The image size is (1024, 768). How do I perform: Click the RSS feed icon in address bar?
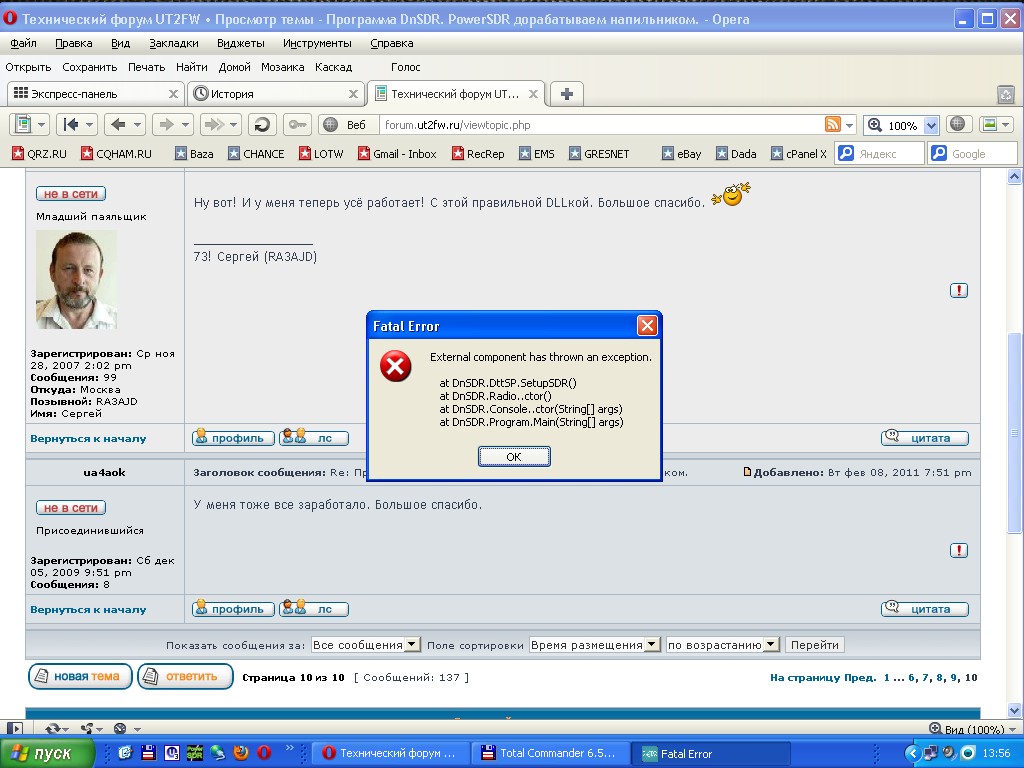click(x=832, y=125)
